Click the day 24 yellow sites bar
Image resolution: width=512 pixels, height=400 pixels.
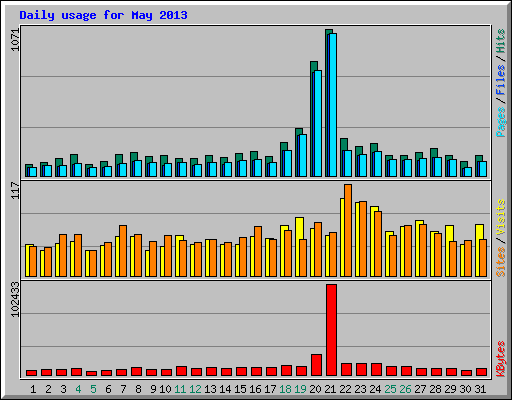[374, 242]
